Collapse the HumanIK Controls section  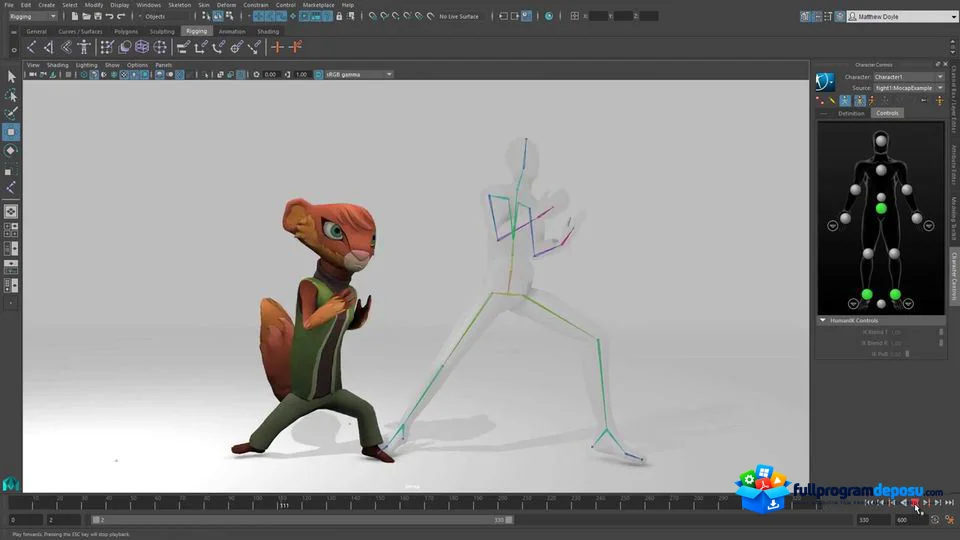click(823, 320)
